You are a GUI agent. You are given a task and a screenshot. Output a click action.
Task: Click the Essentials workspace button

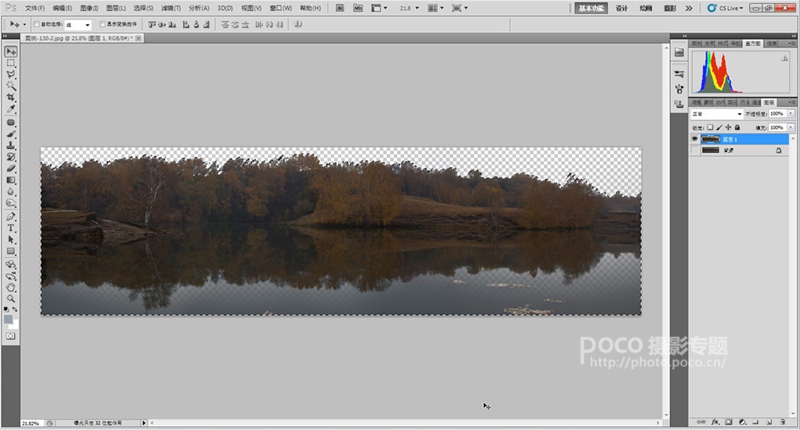pyautogui.click(x=591, y=8)
